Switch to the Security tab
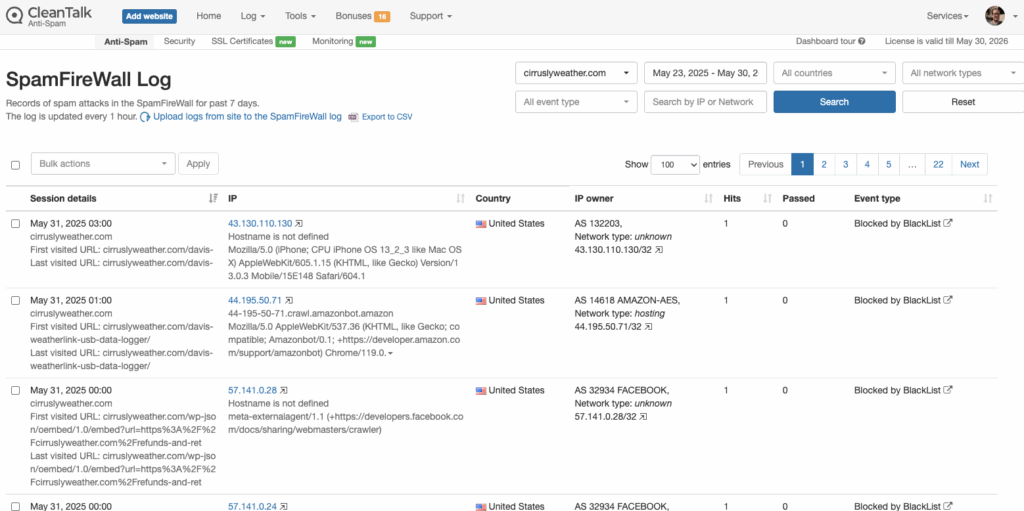 click(x=179, y=41)
